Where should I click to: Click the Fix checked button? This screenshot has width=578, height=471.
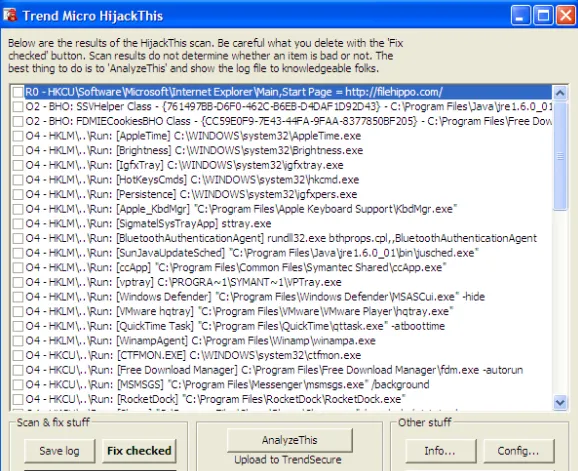coord(139,451)
